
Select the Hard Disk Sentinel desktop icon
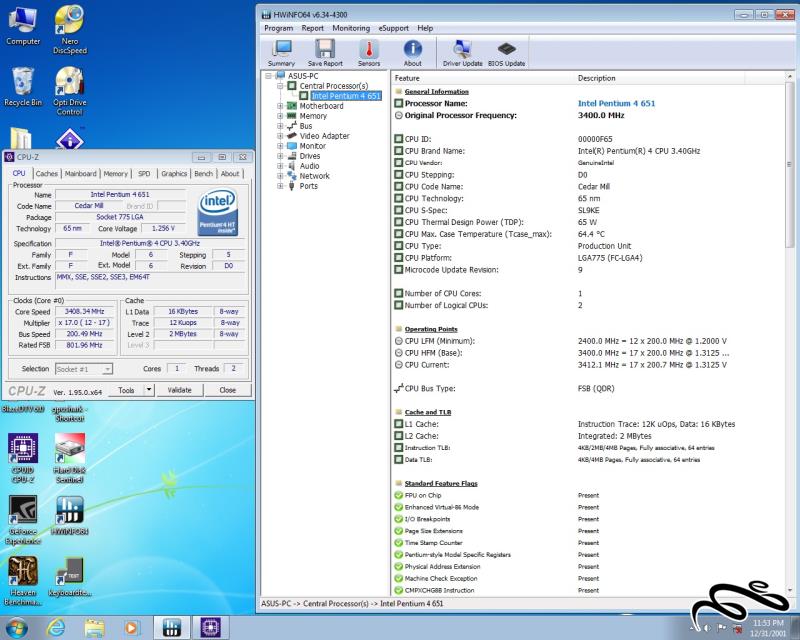point(70,458)
